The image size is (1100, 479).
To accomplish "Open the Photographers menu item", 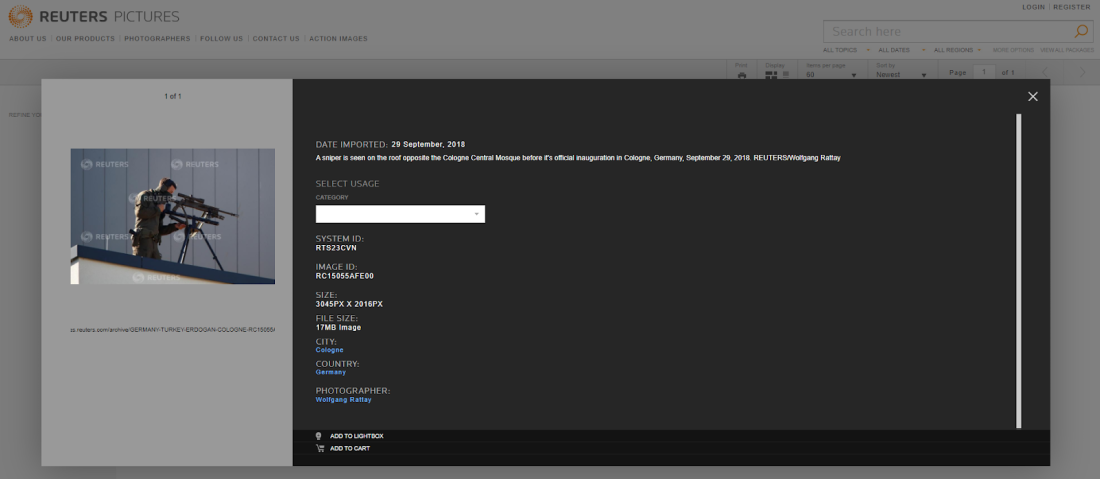I will (157, 39).
